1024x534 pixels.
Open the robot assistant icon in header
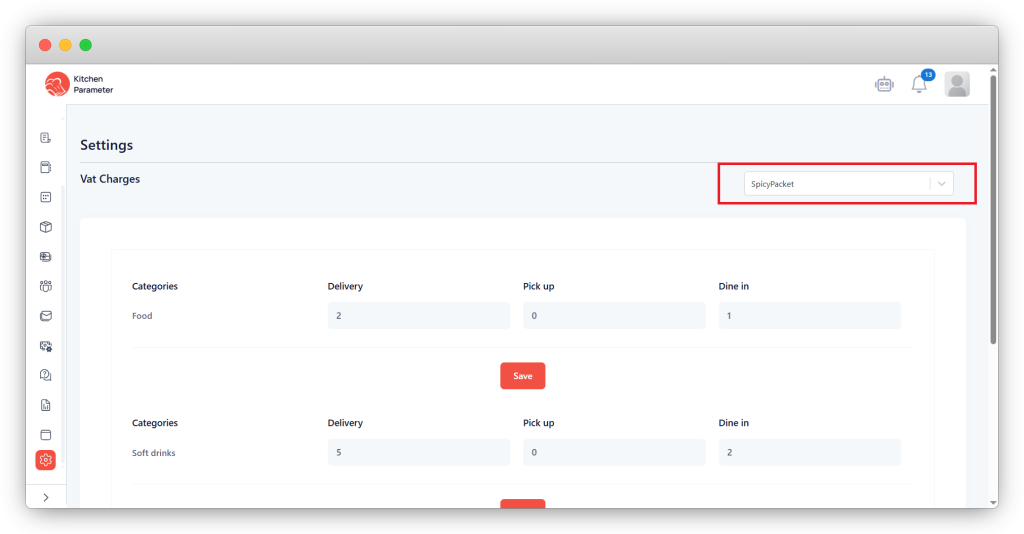tap(883, 85)
